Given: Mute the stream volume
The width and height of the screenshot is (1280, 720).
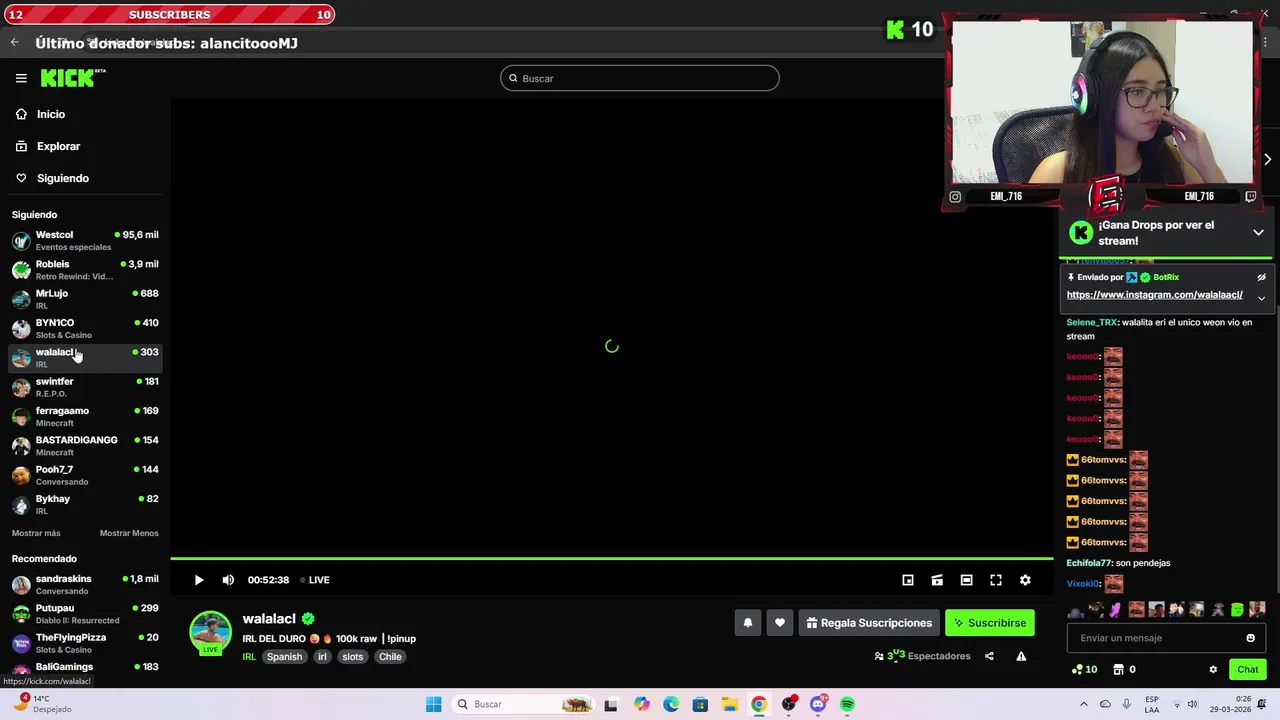Looking at the screenshot, I should 228,580.
